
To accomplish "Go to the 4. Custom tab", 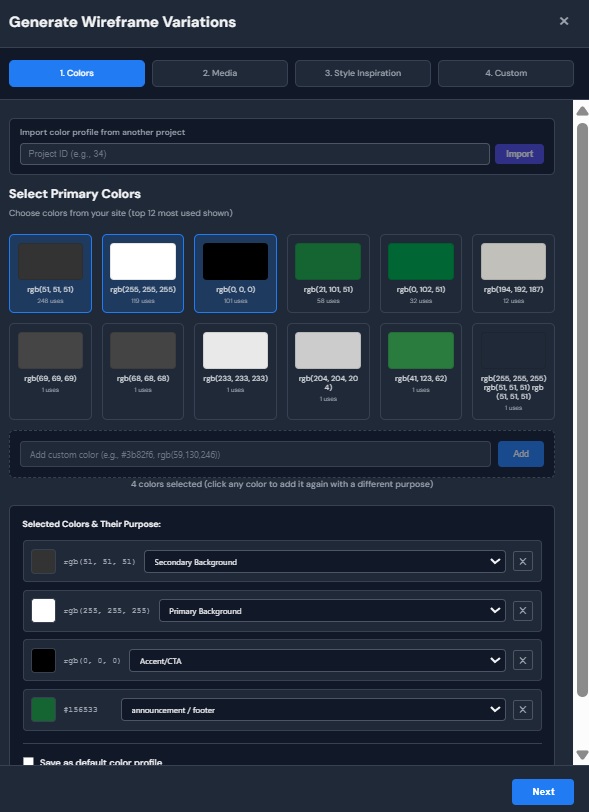I will (x=506, y=73).
